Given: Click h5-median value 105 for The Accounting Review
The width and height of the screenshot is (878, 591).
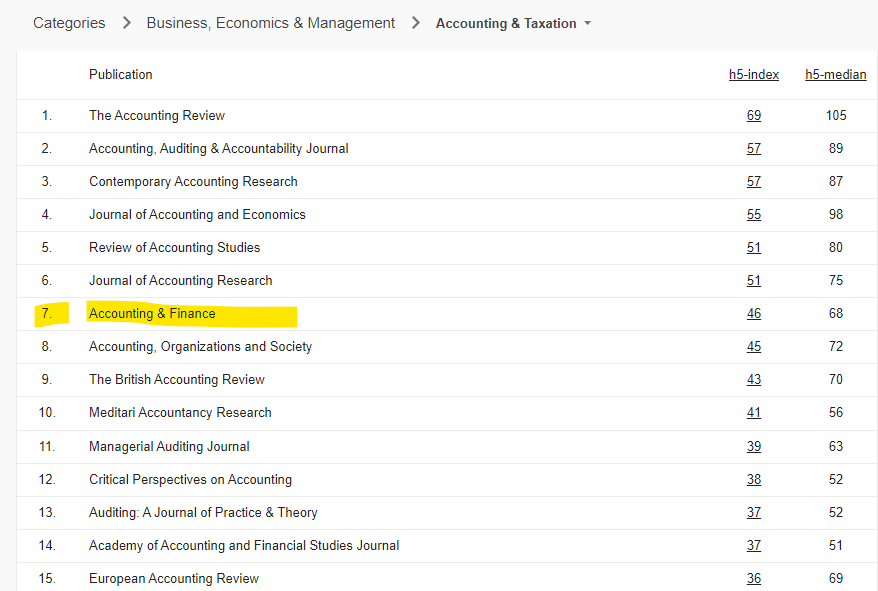Looking at the screenshot, I should point(836,115).
